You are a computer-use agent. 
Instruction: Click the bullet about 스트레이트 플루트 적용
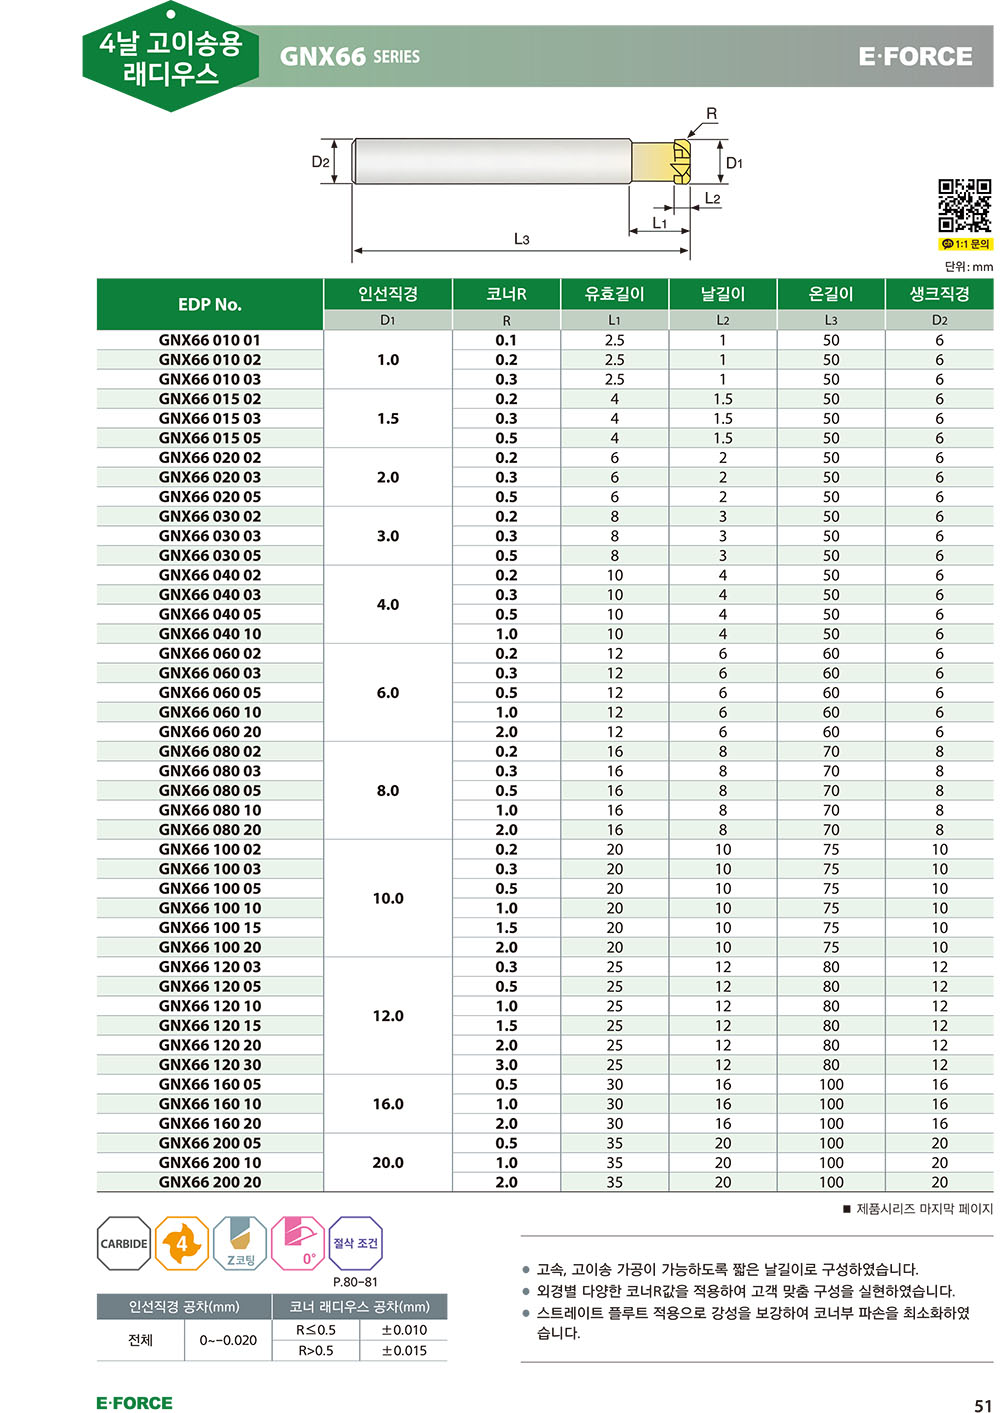pyautogui.click(x=746, y=1323)
